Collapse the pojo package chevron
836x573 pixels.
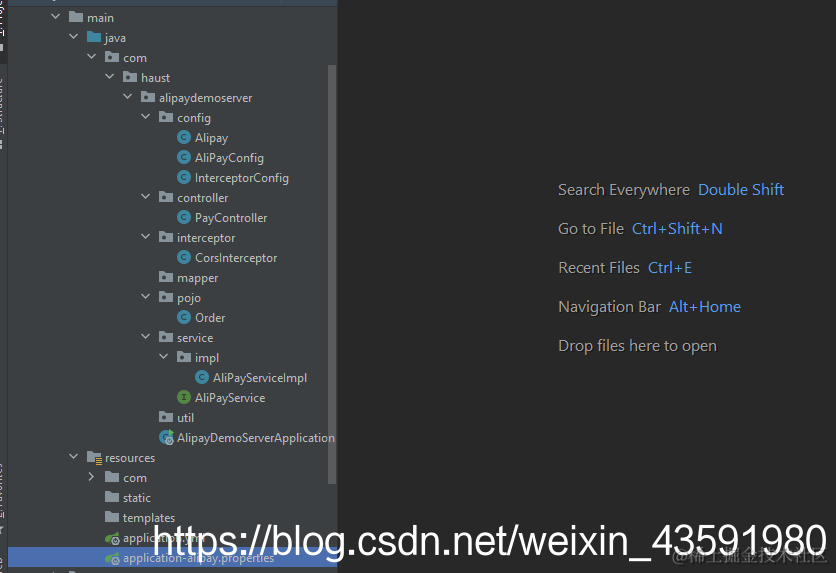tap(146, 296)
